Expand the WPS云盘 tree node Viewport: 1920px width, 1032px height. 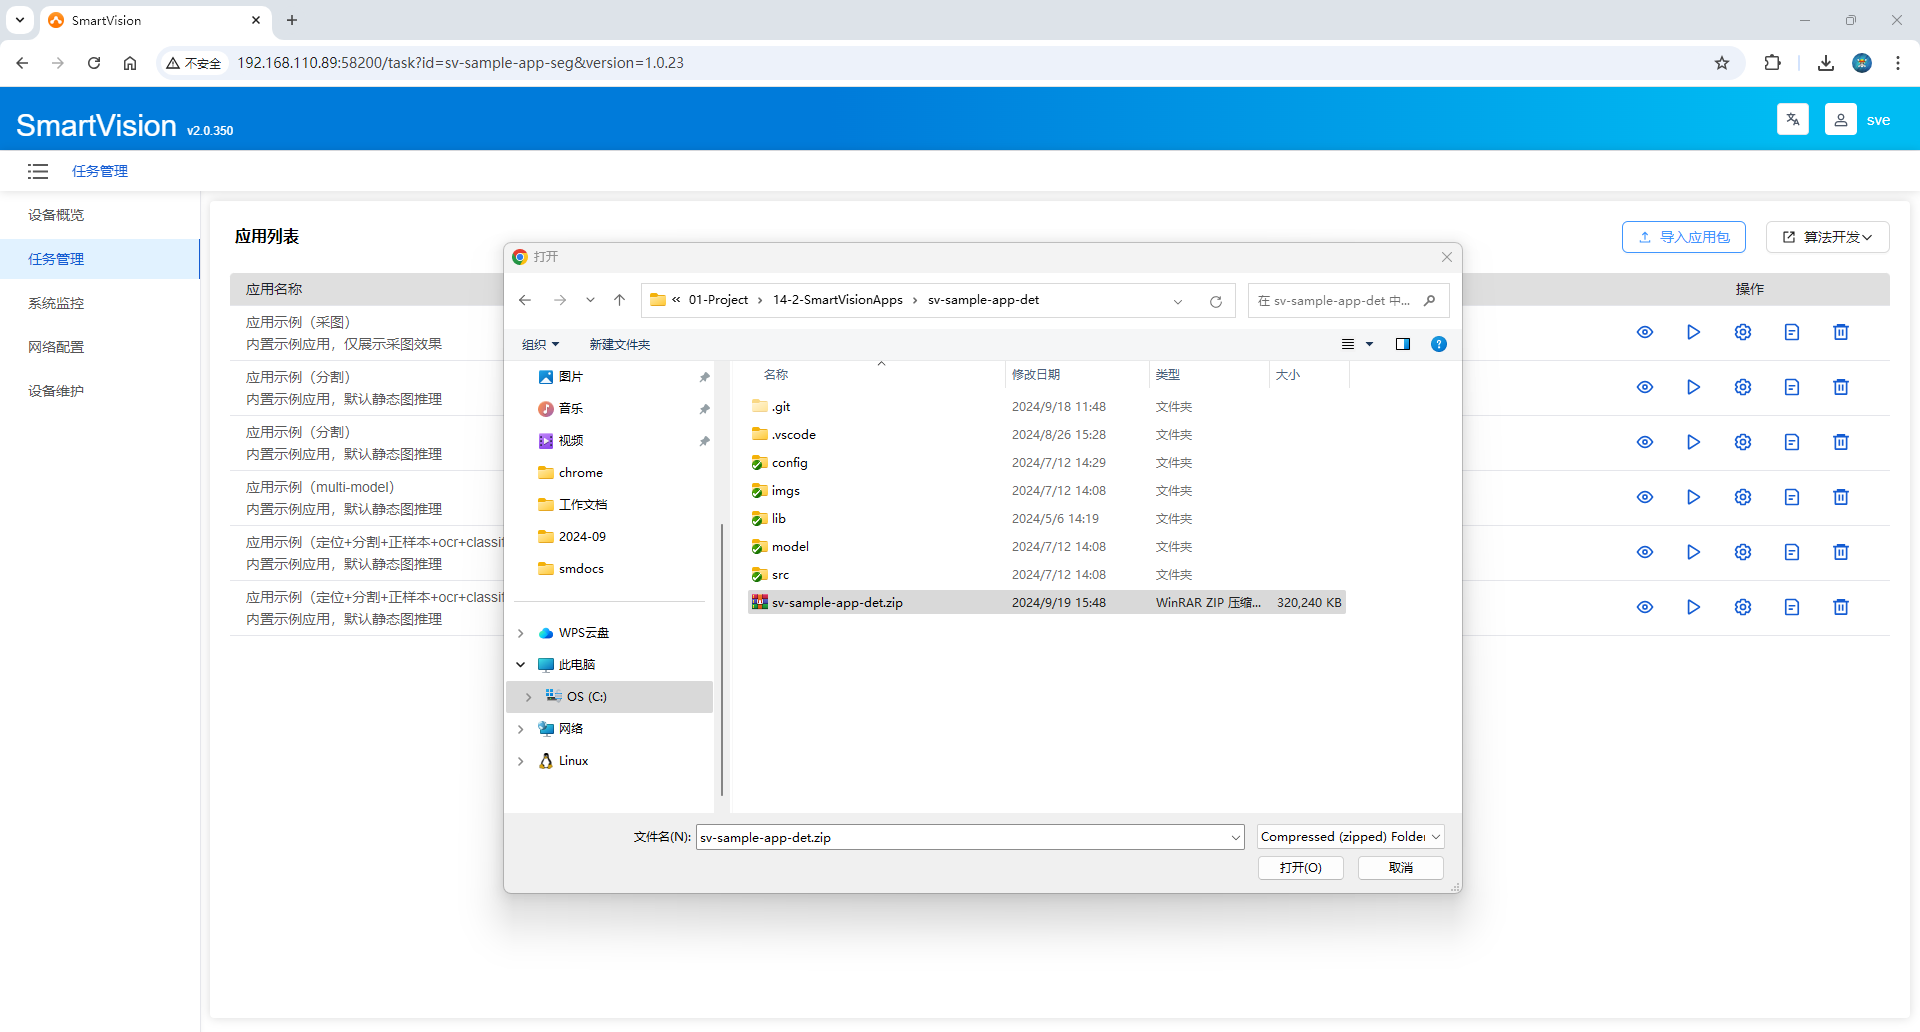click(x=520, y=633)
